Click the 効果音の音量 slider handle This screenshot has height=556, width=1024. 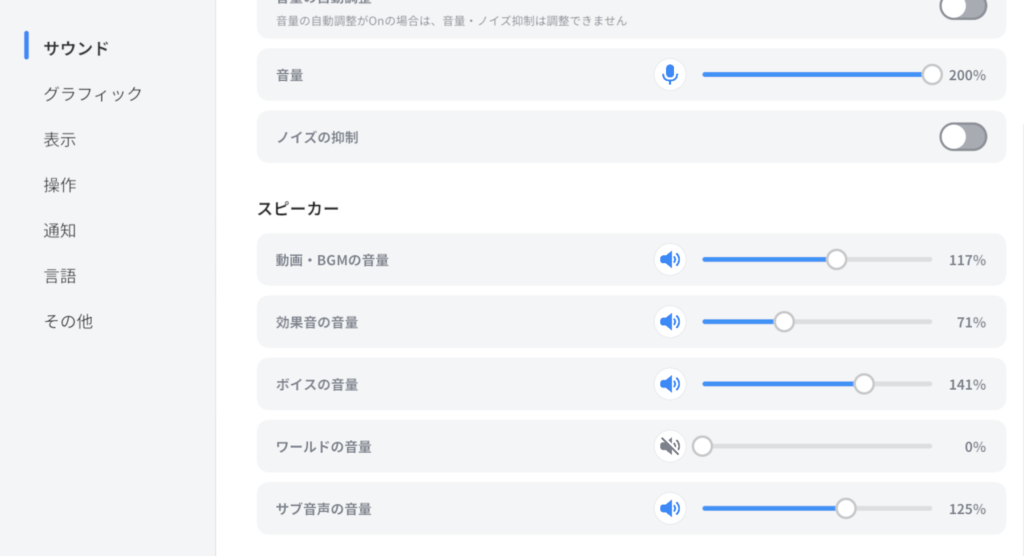(x=784, y=322)
